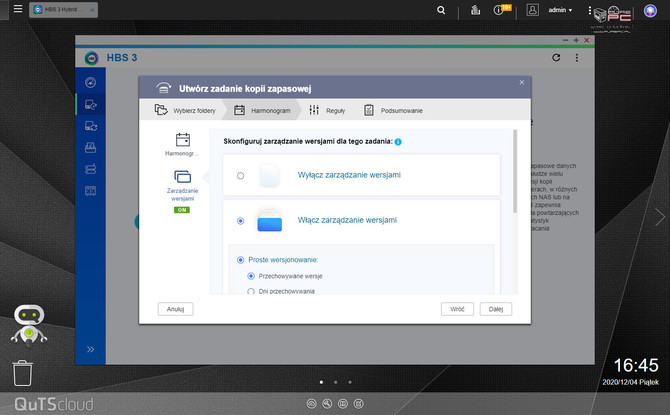Open the Qboti robot assistant
The width and height of the screenshot is (670, 415).
click(29, 325)
